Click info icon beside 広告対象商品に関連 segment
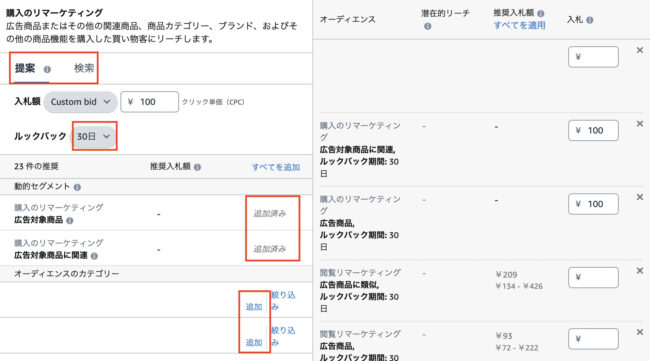This screenshot has width=650, height=361. pos(94,256)
